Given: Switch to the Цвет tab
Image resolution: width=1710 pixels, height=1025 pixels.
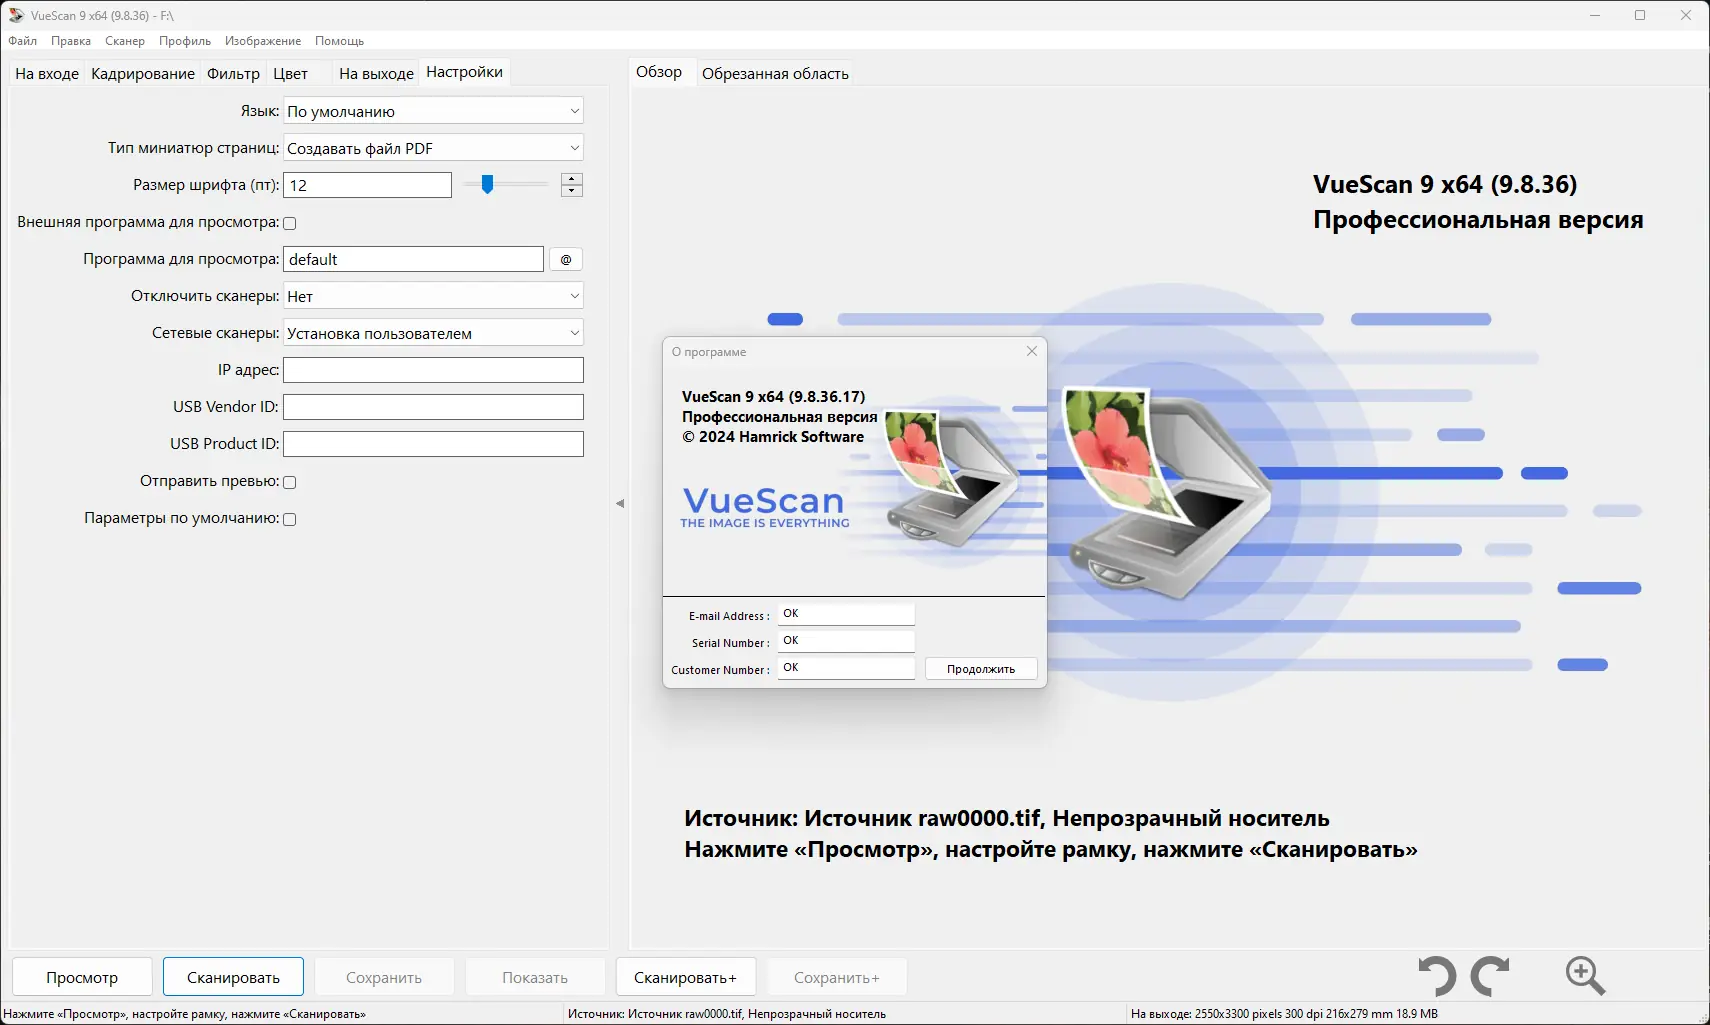Looking at the screenshot, I should click(291, 73).
